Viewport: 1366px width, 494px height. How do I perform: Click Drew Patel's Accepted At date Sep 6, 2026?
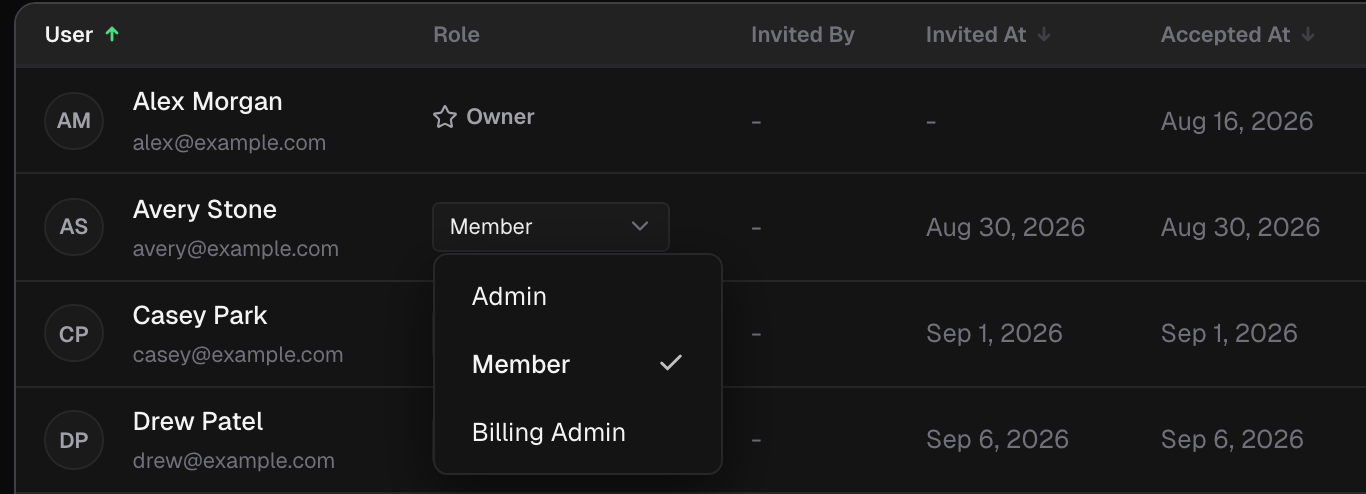tap(1232, 440)
